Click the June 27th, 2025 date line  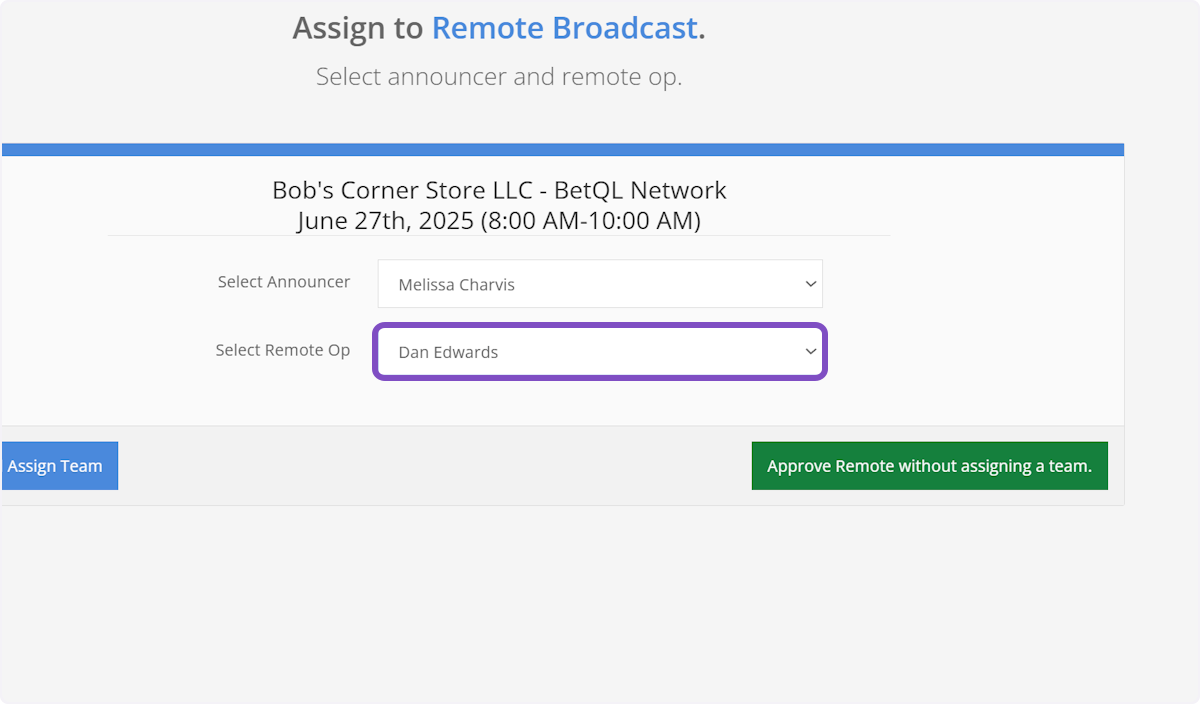pyautogui.click(x=385, y=221)
